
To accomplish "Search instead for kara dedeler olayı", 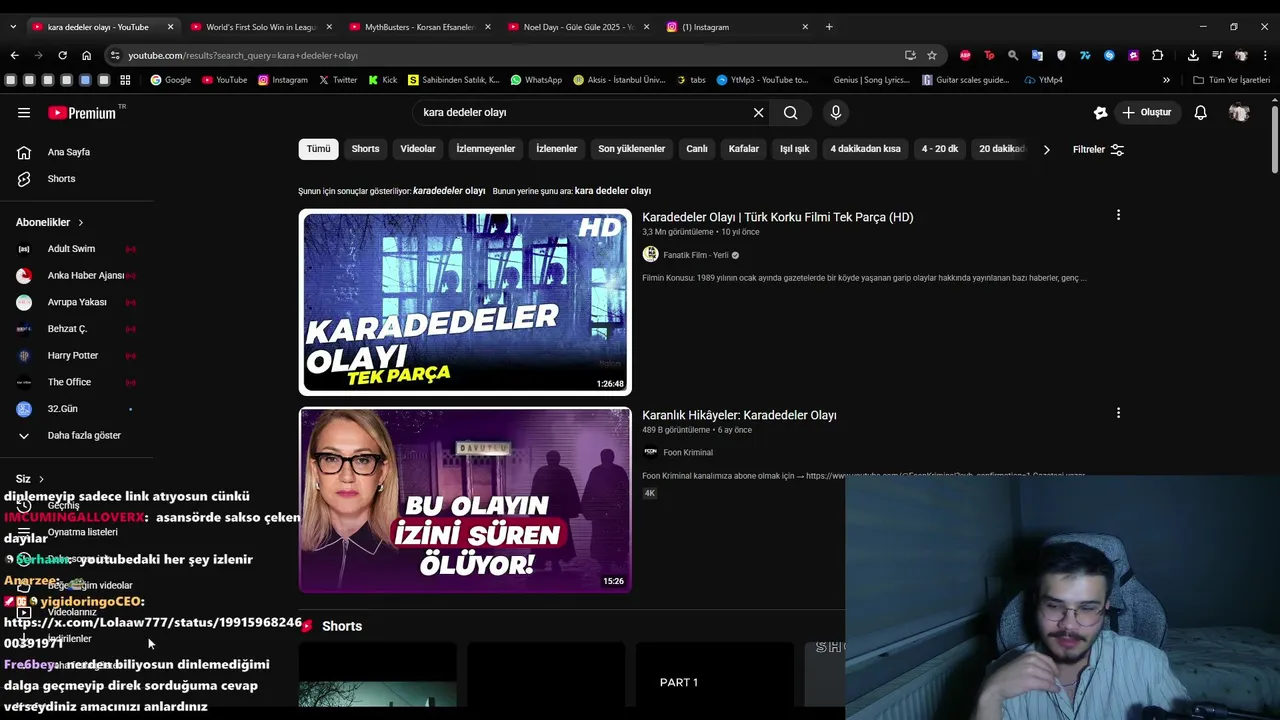I will pyautogui.click(x=612, y=191).
